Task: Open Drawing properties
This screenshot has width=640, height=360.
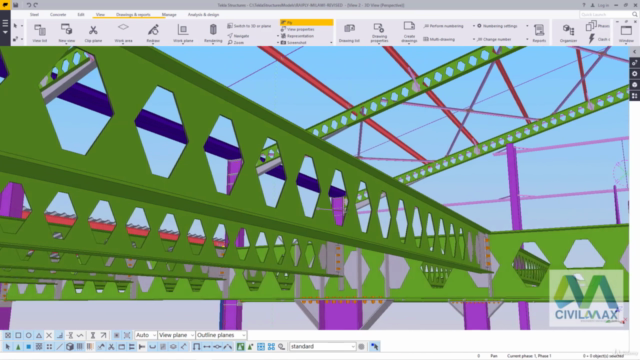Action: click(379, 33)
